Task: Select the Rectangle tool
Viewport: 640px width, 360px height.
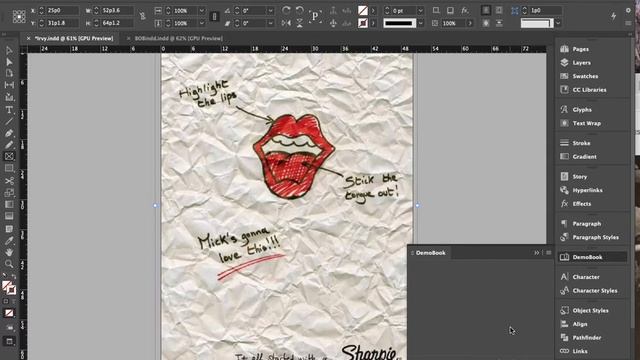Action: [9, 168]
